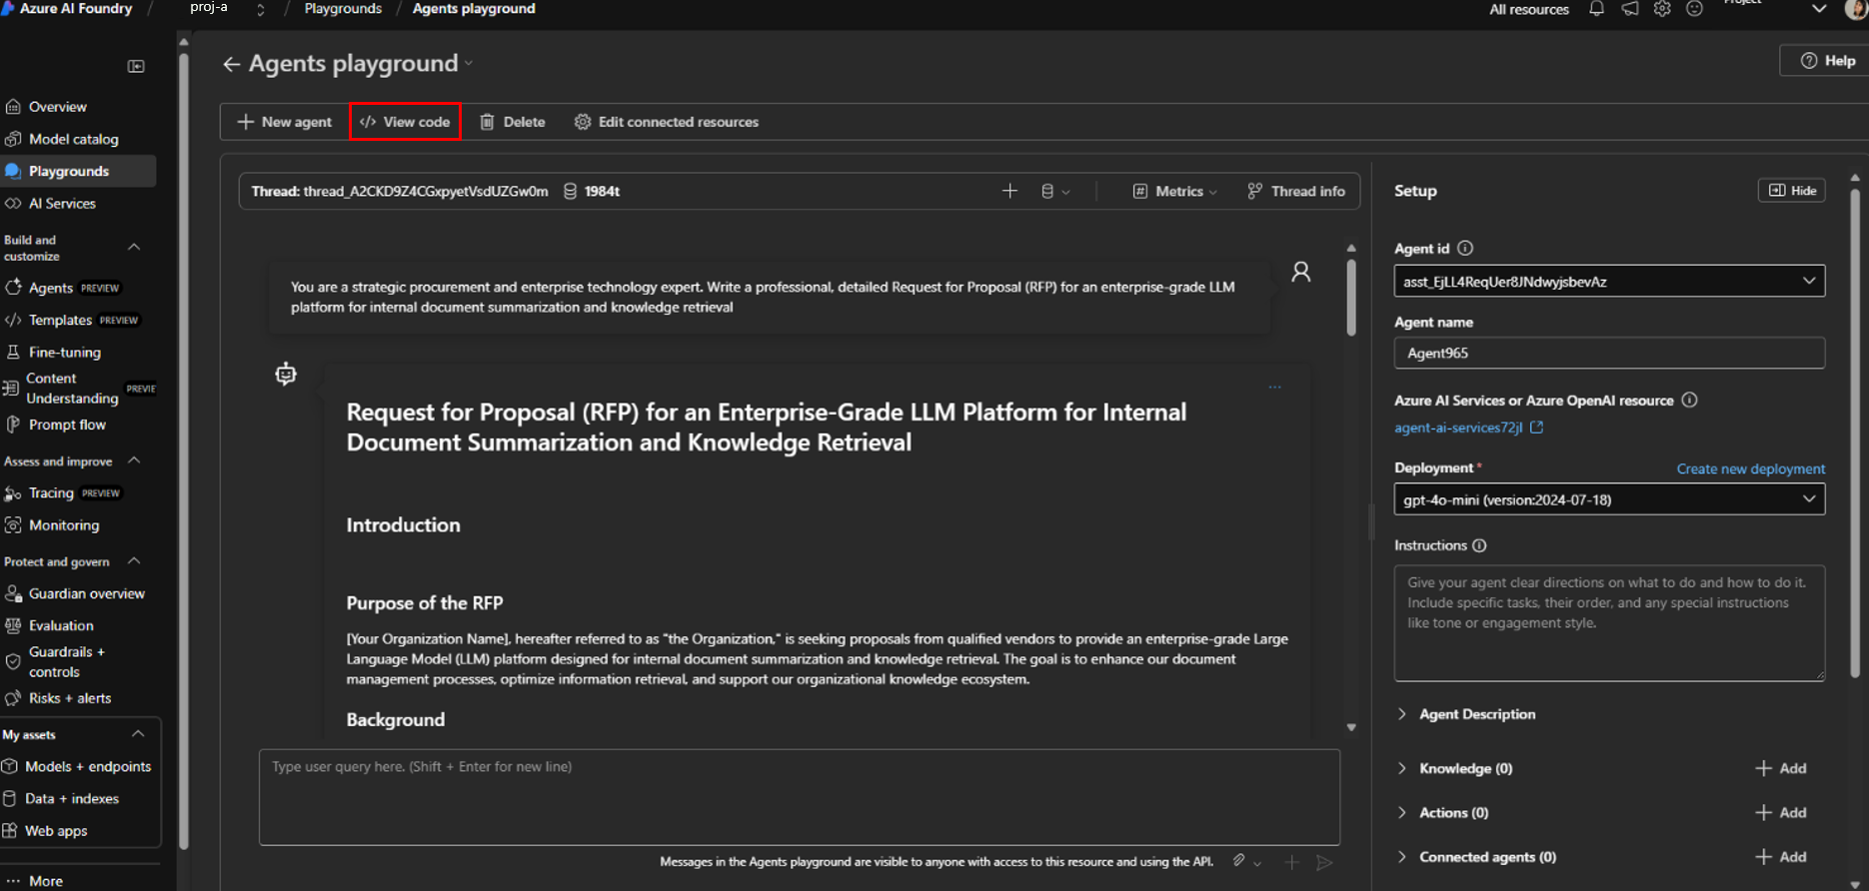Hide the Setup panel
The image size is (1869, 891).
1792,190
